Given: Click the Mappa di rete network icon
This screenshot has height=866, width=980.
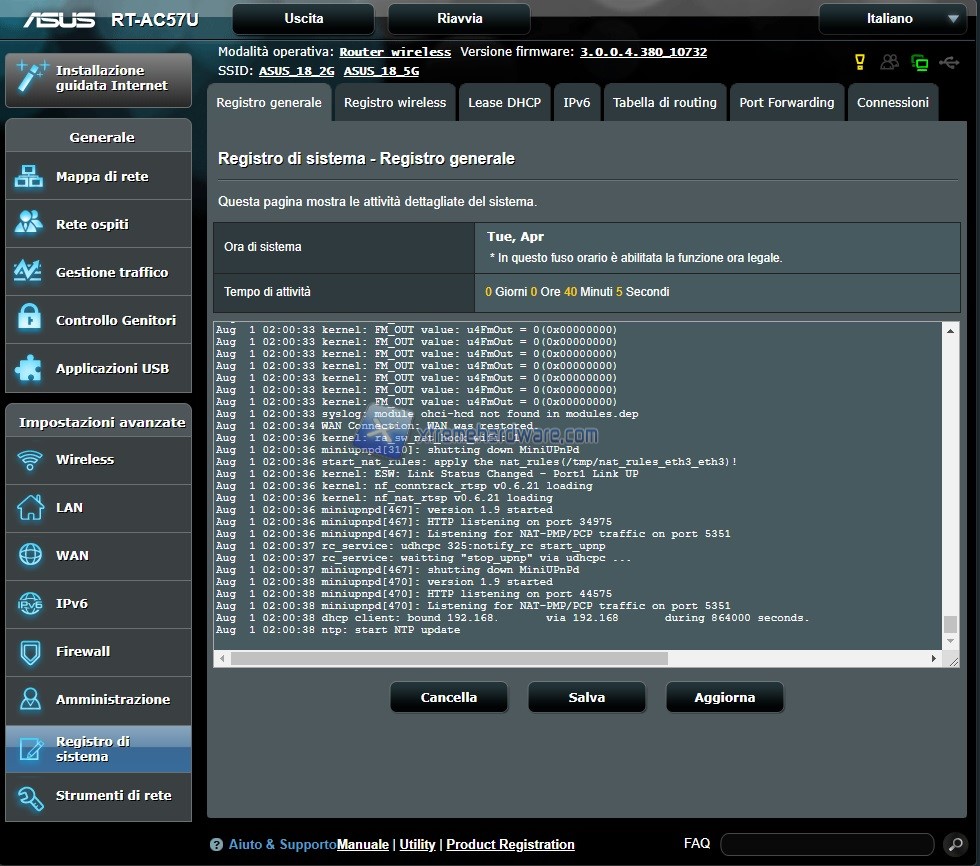Looking at the screenshot, I should [x=29, y=177].
